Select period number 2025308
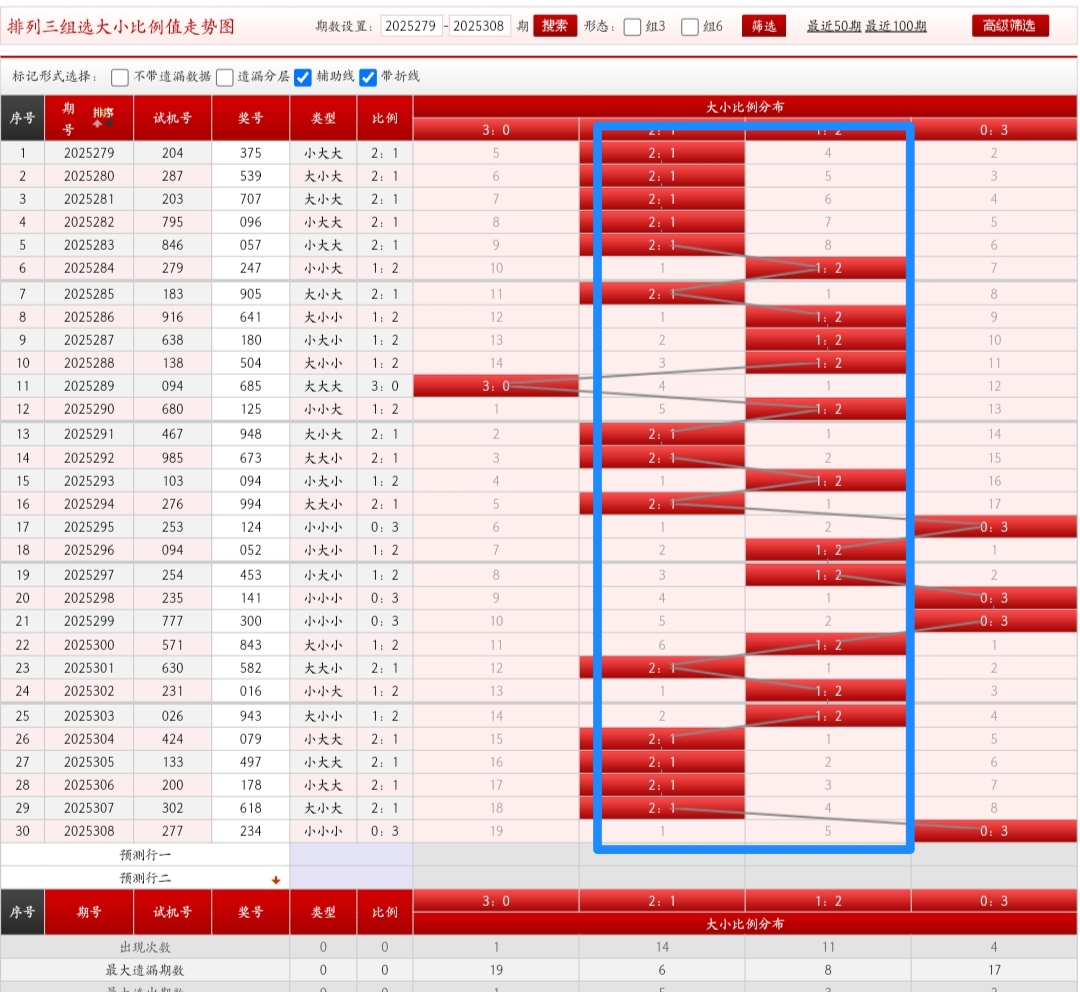Image resolution: width=1080 pixels, height=992 pixels. click(x=89, y=831)
